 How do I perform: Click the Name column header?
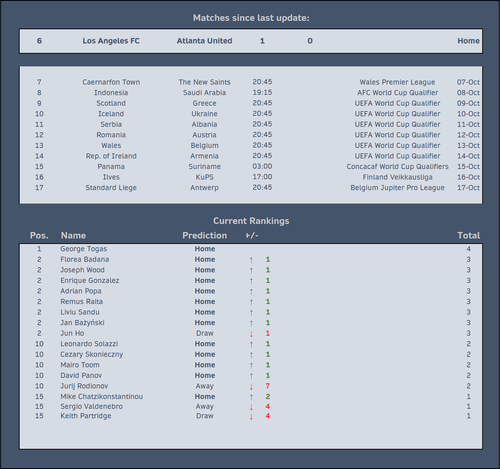(73, 235)
